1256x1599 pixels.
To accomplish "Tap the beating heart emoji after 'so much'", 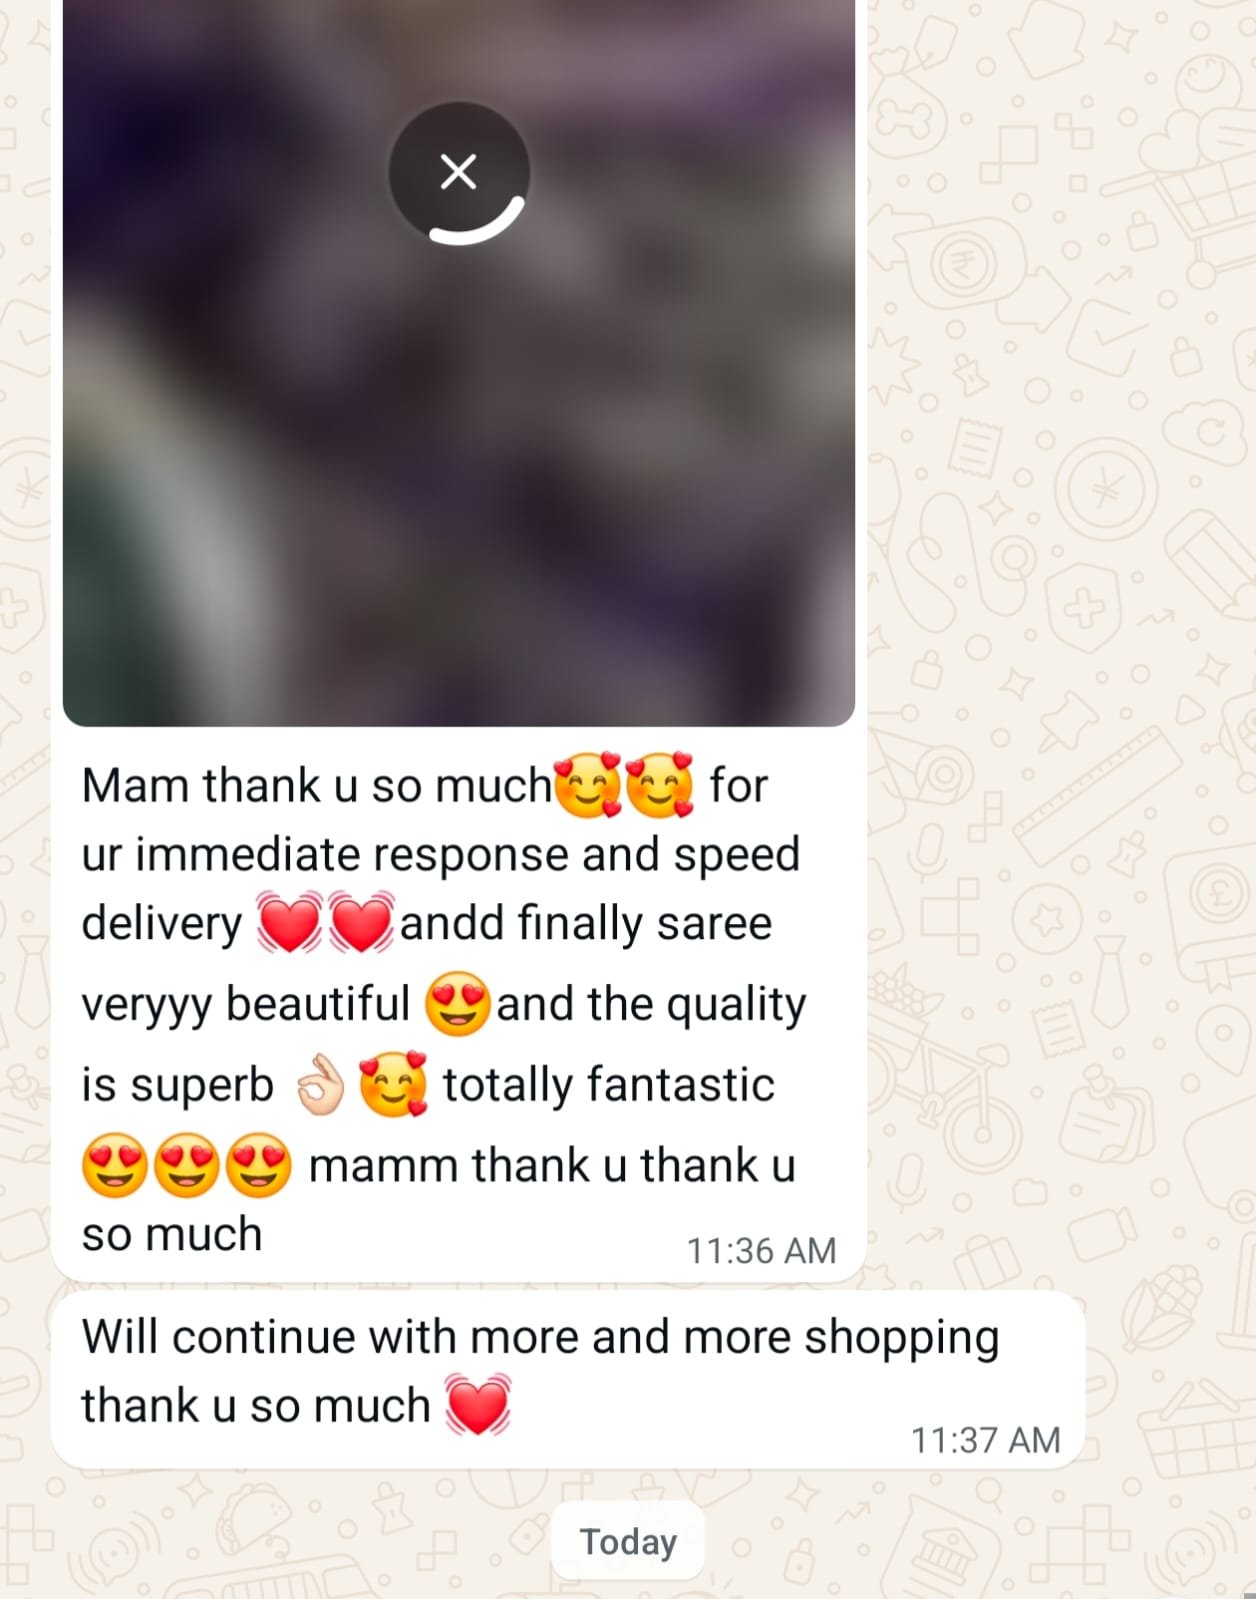I will pos(477,1405).
